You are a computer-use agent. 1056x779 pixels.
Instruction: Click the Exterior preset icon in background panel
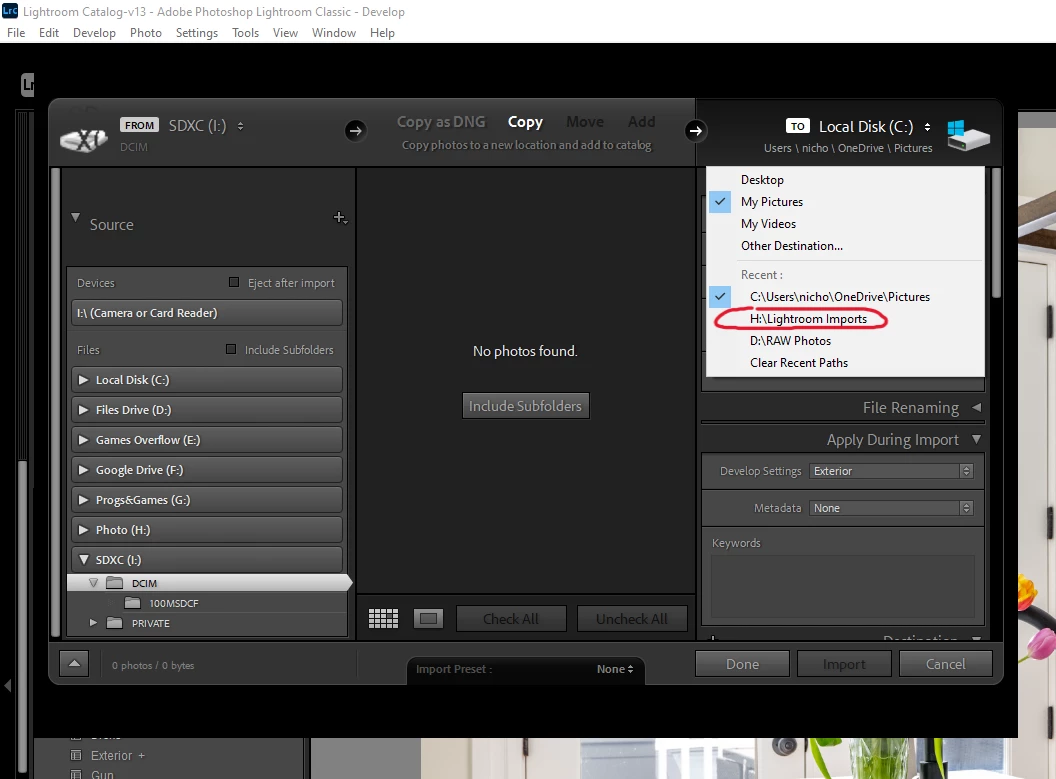point(76,755)
